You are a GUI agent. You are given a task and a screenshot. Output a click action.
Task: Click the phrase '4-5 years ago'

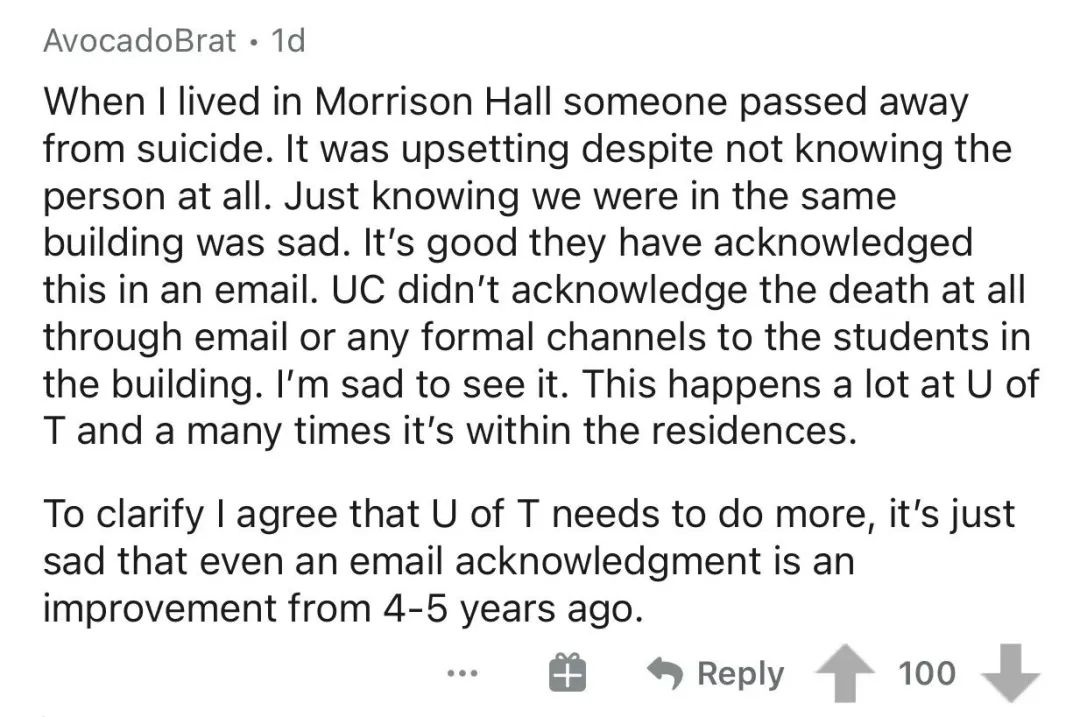pyautogui.click(x=512, y=609)
